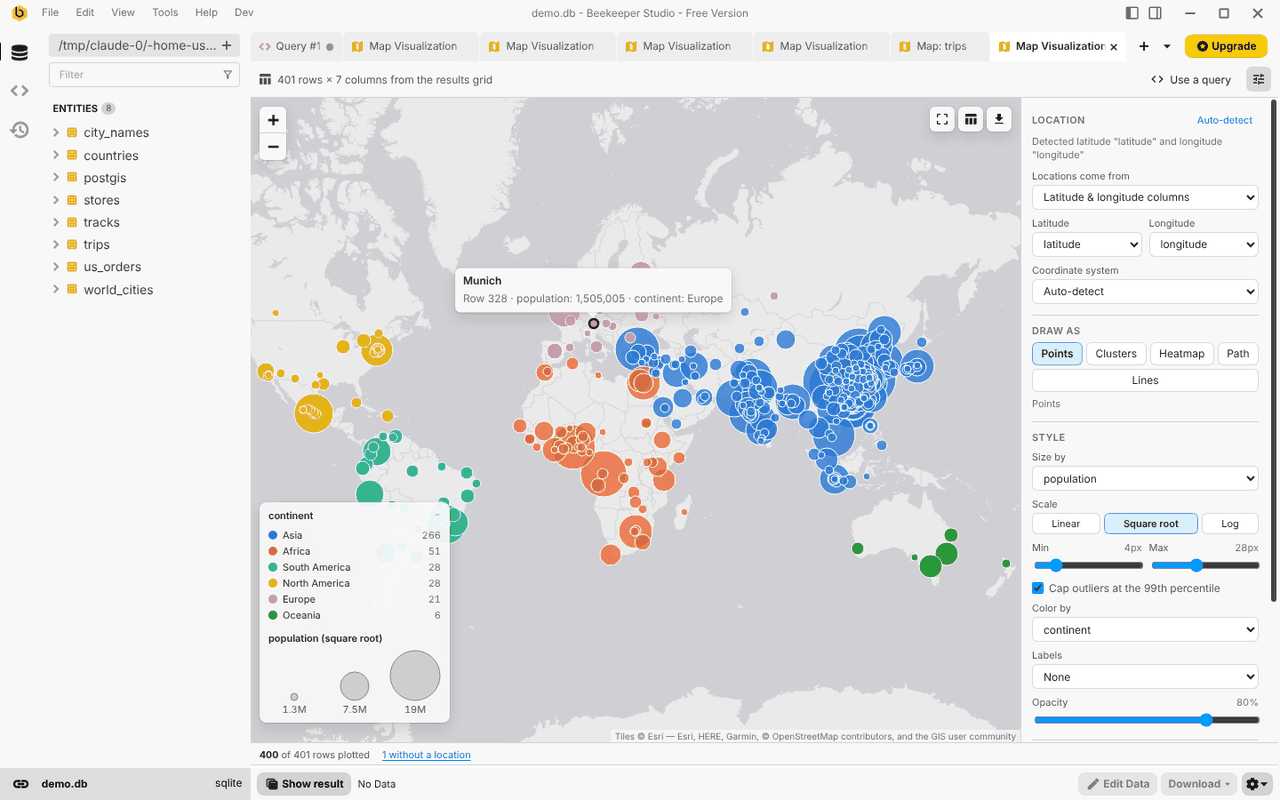Screen dimensions: 1280x800
Task: Adjust the Min size slider
Action: (1087, 565)
